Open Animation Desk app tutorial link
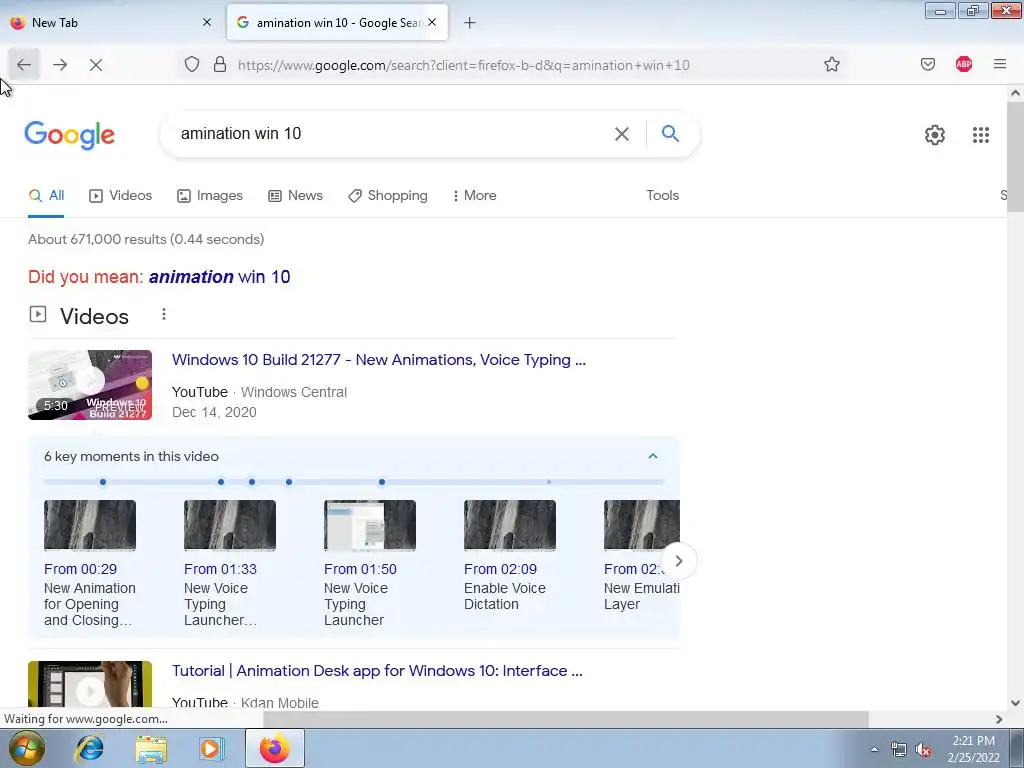1024x768 pixels. (377, 671)
